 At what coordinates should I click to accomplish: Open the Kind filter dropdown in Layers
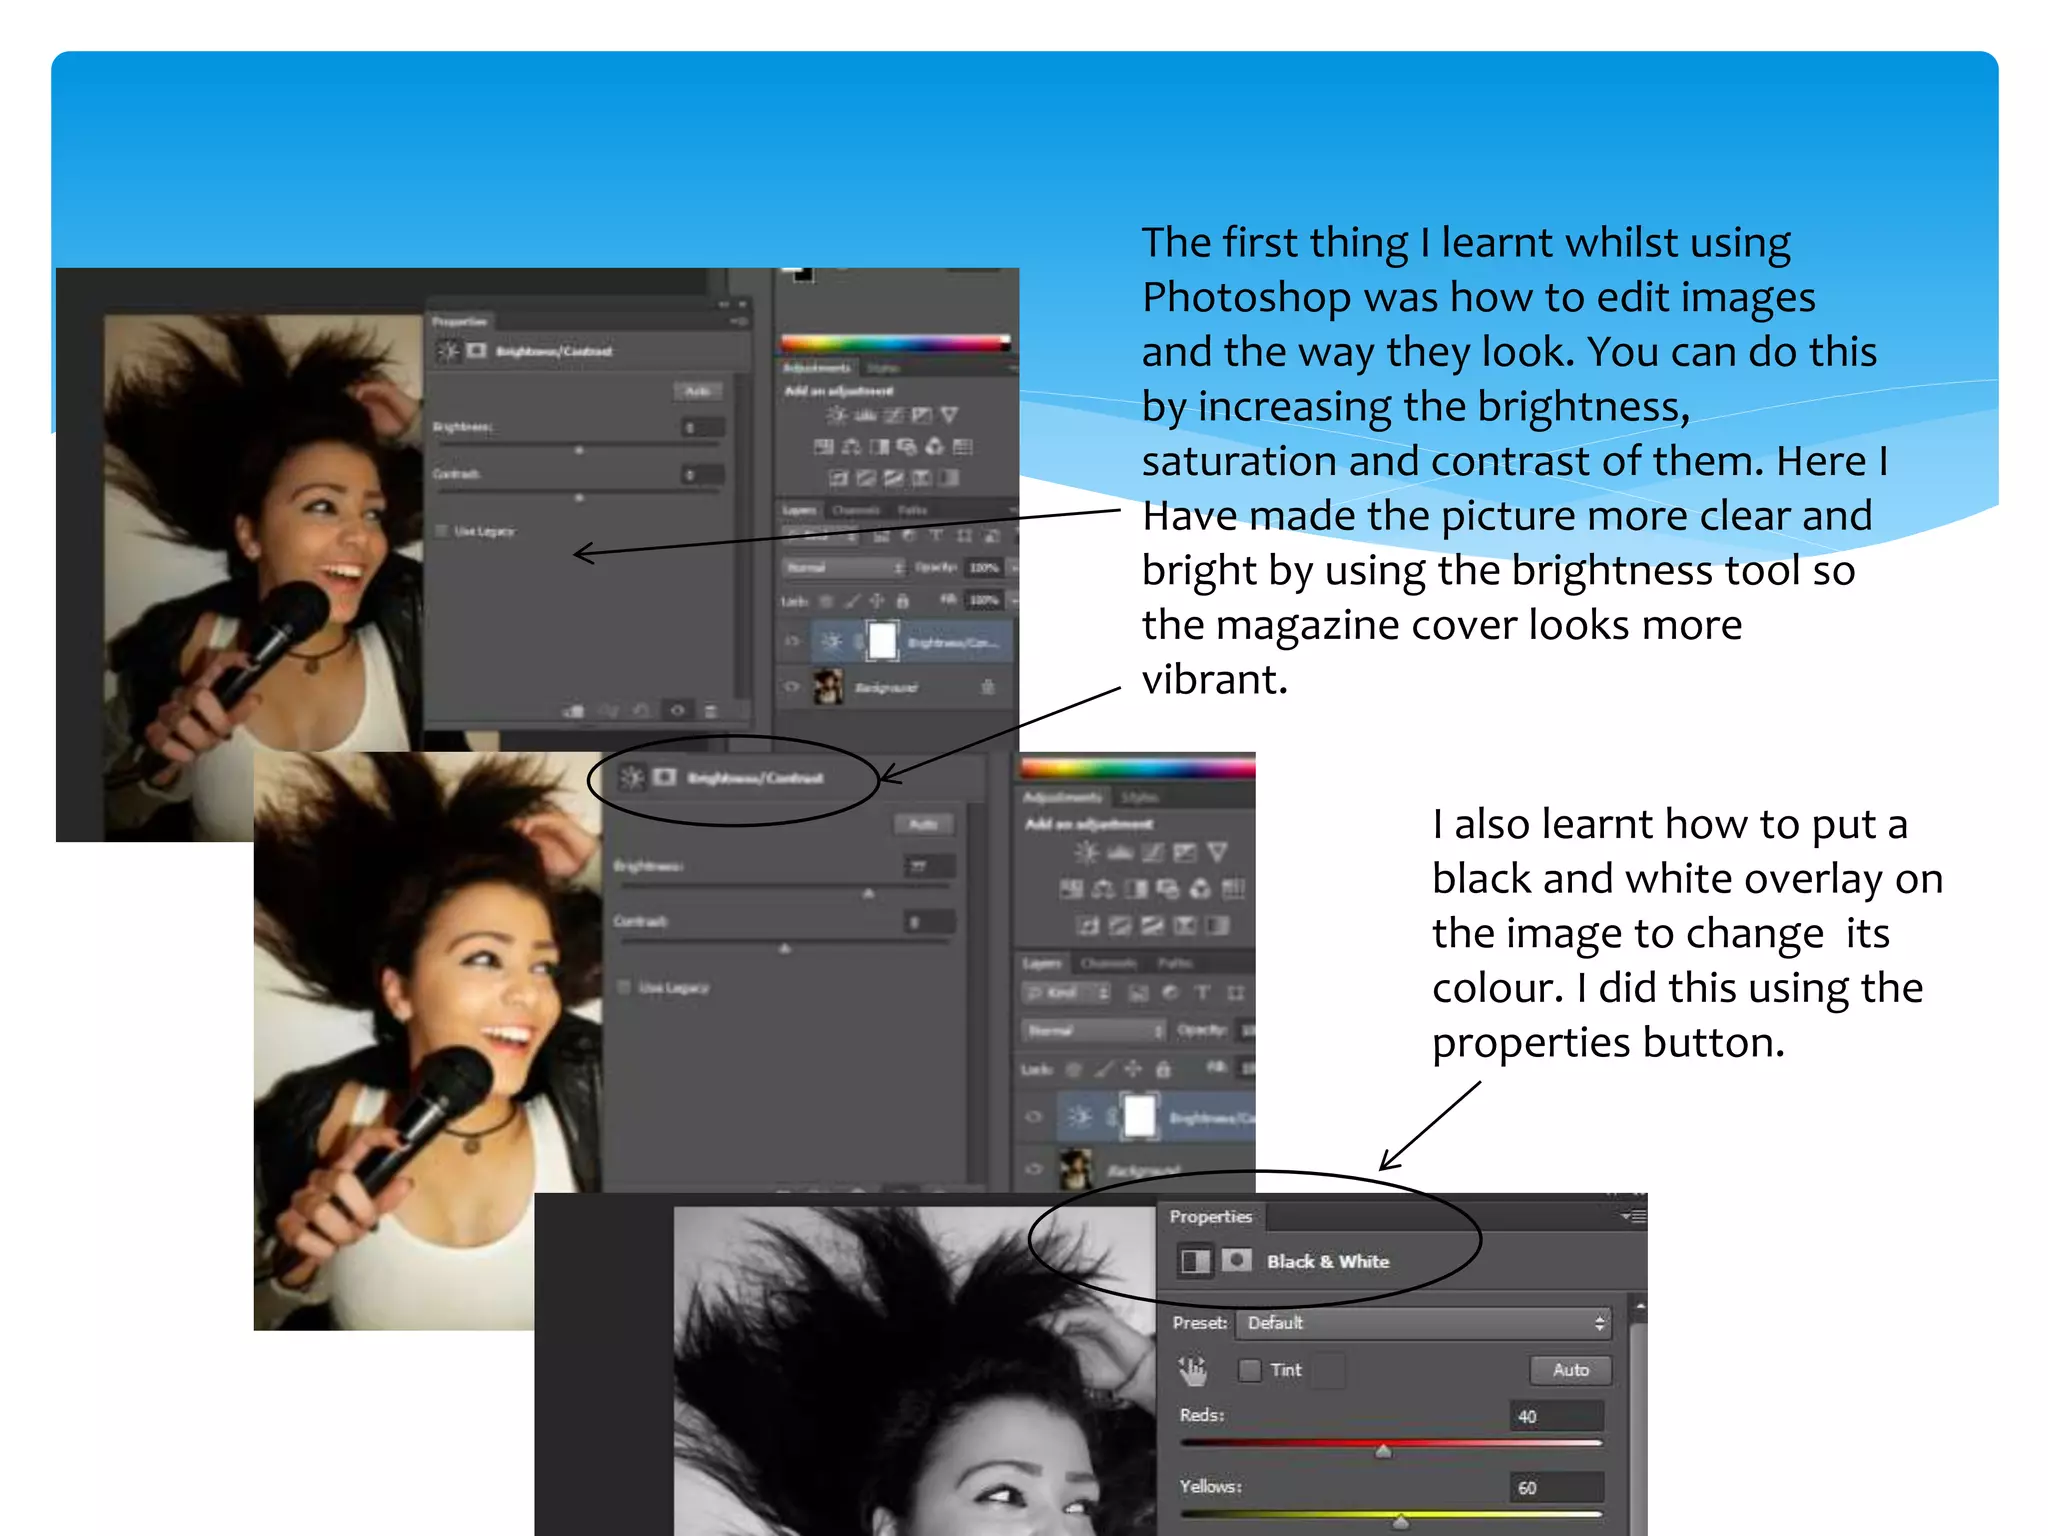[x=1066, y=993]
